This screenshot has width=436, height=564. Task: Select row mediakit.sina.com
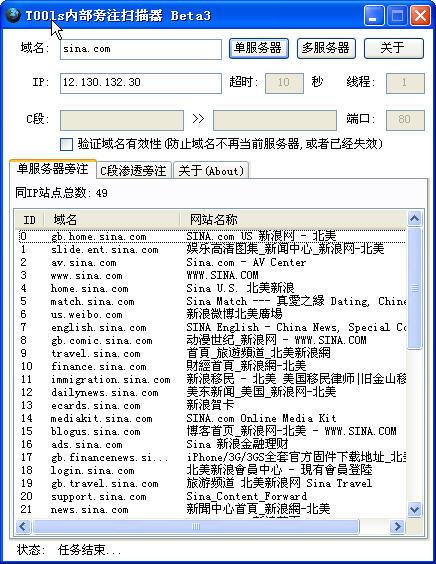click(212, 418)
